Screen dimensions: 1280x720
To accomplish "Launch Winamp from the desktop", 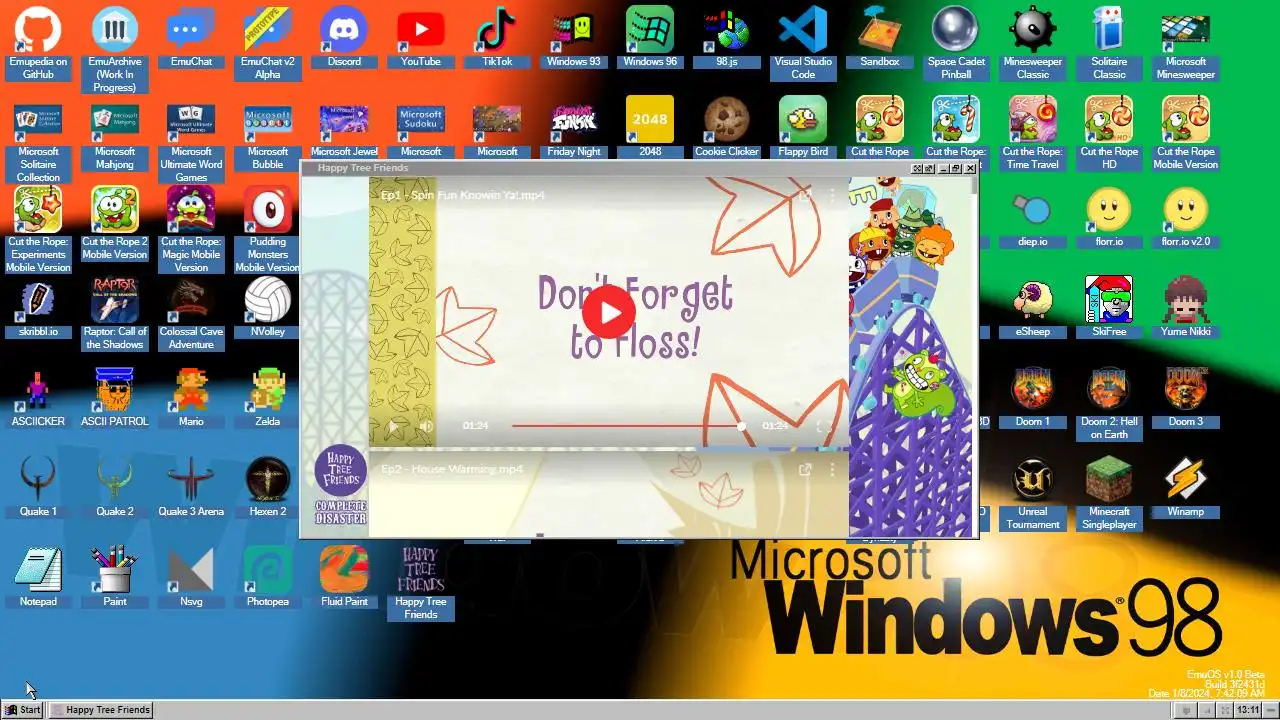I will [x=1186, y=487].
